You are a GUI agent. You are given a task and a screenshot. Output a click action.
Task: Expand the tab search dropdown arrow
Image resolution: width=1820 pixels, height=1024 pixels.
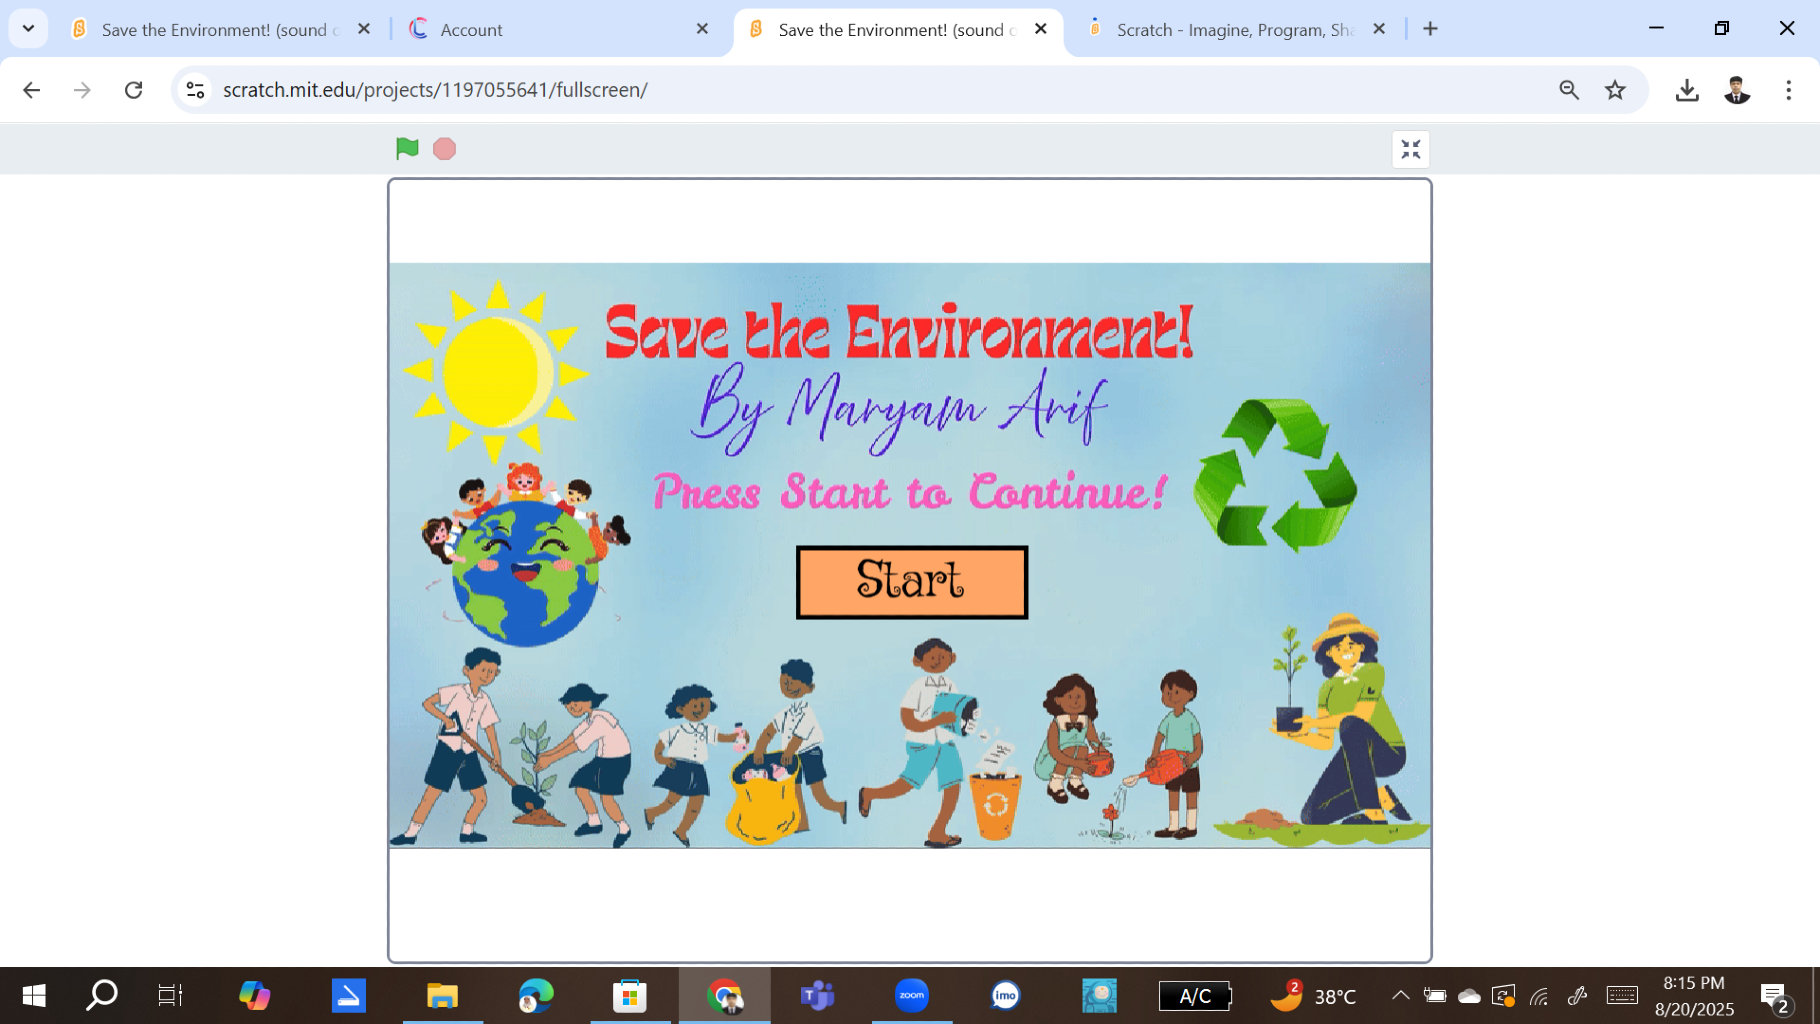click(28, 29)
